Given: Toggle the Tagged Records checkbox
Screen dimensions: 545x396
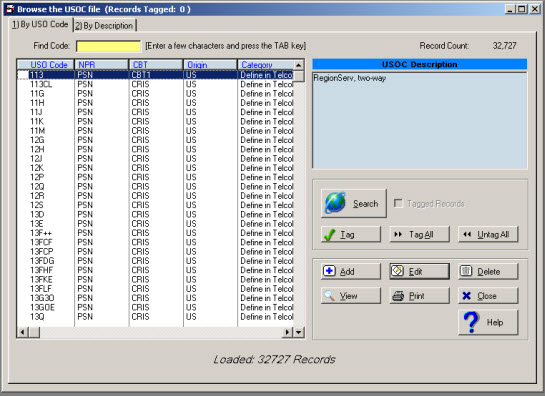Looking at the screenshot, I should (398, 203).
